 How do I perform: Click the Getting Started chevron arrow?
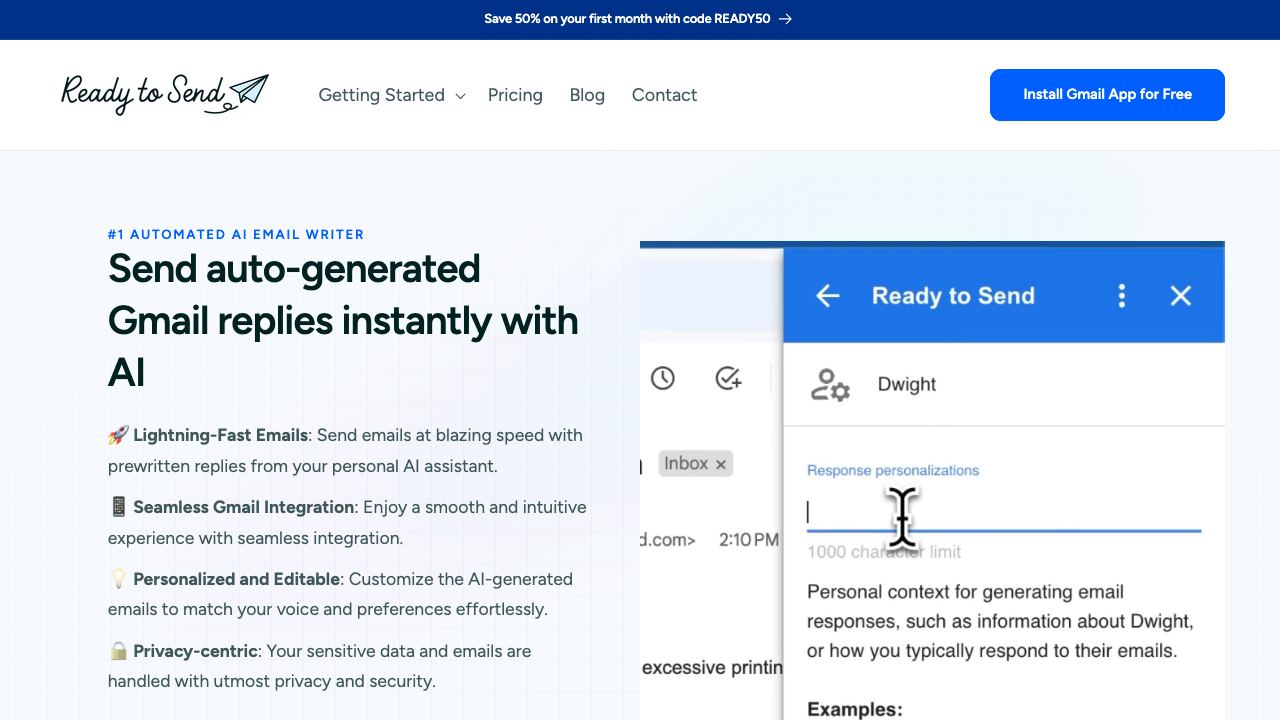click(x=460, y=96)
